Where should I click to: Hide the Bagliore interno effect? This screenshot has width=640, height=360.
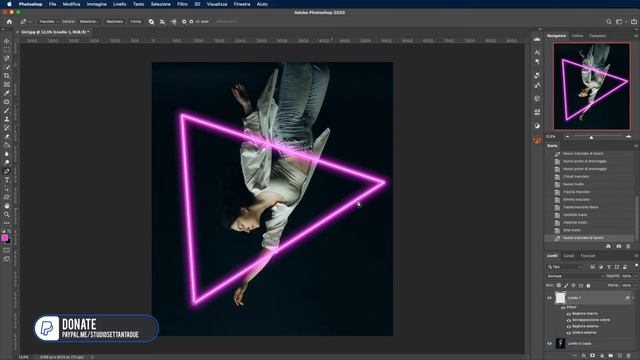click(x=569, y=314)
